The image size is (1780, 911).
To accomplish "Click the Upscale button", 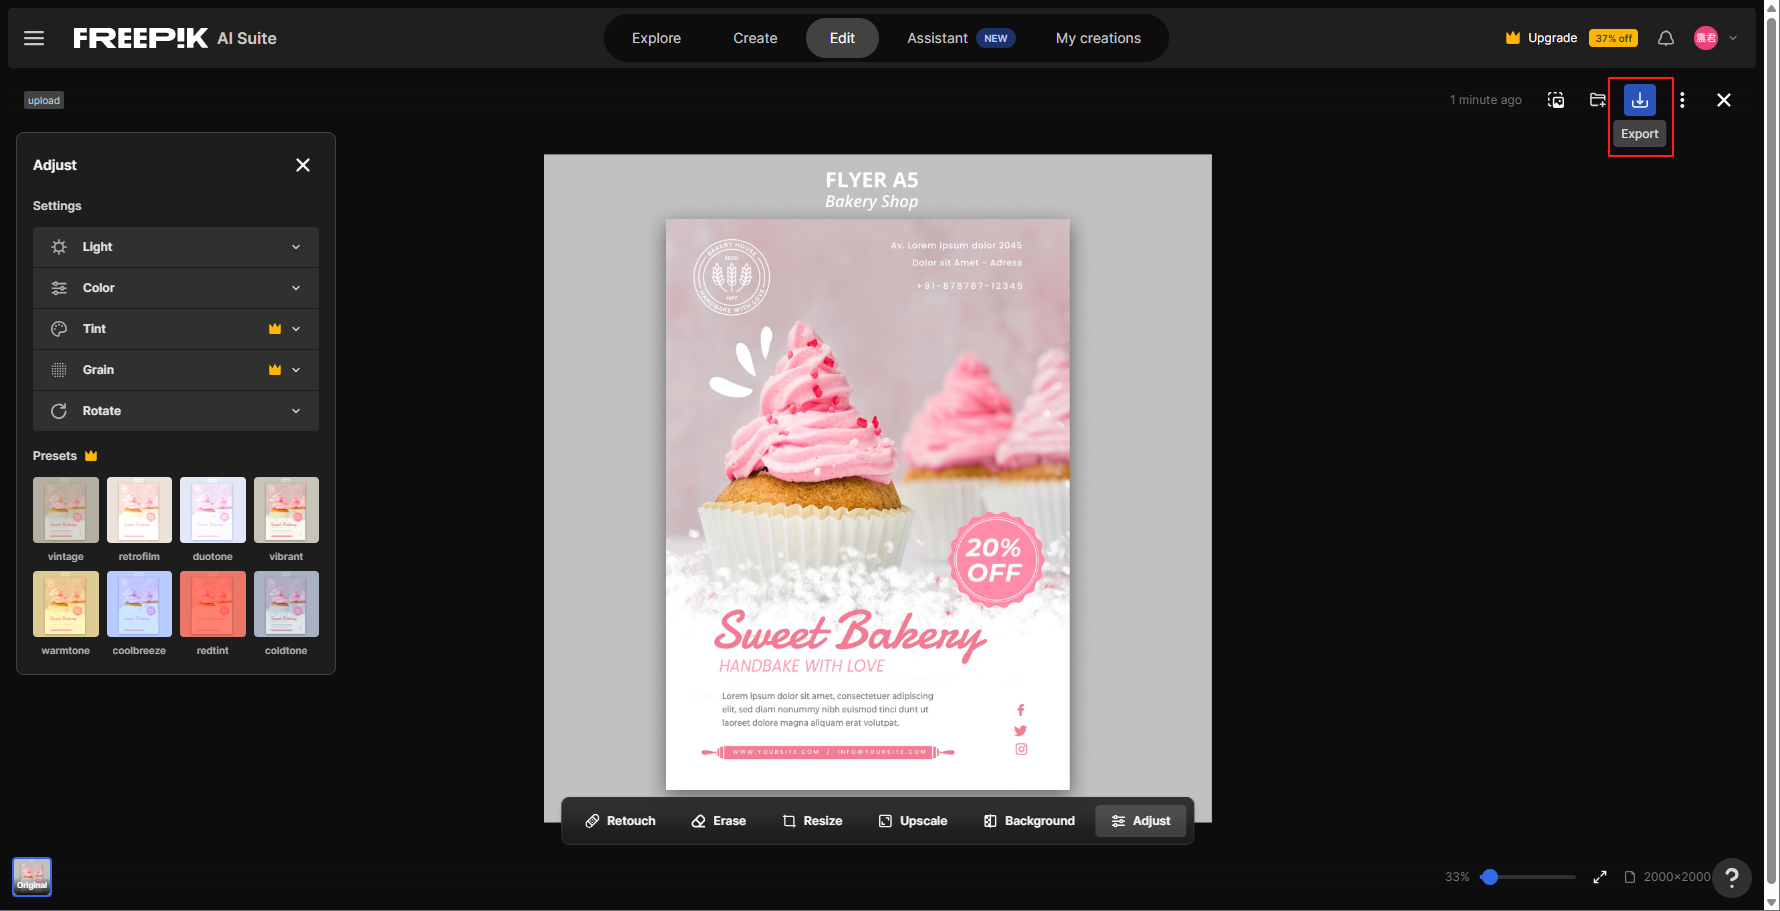I will point(913,821).
